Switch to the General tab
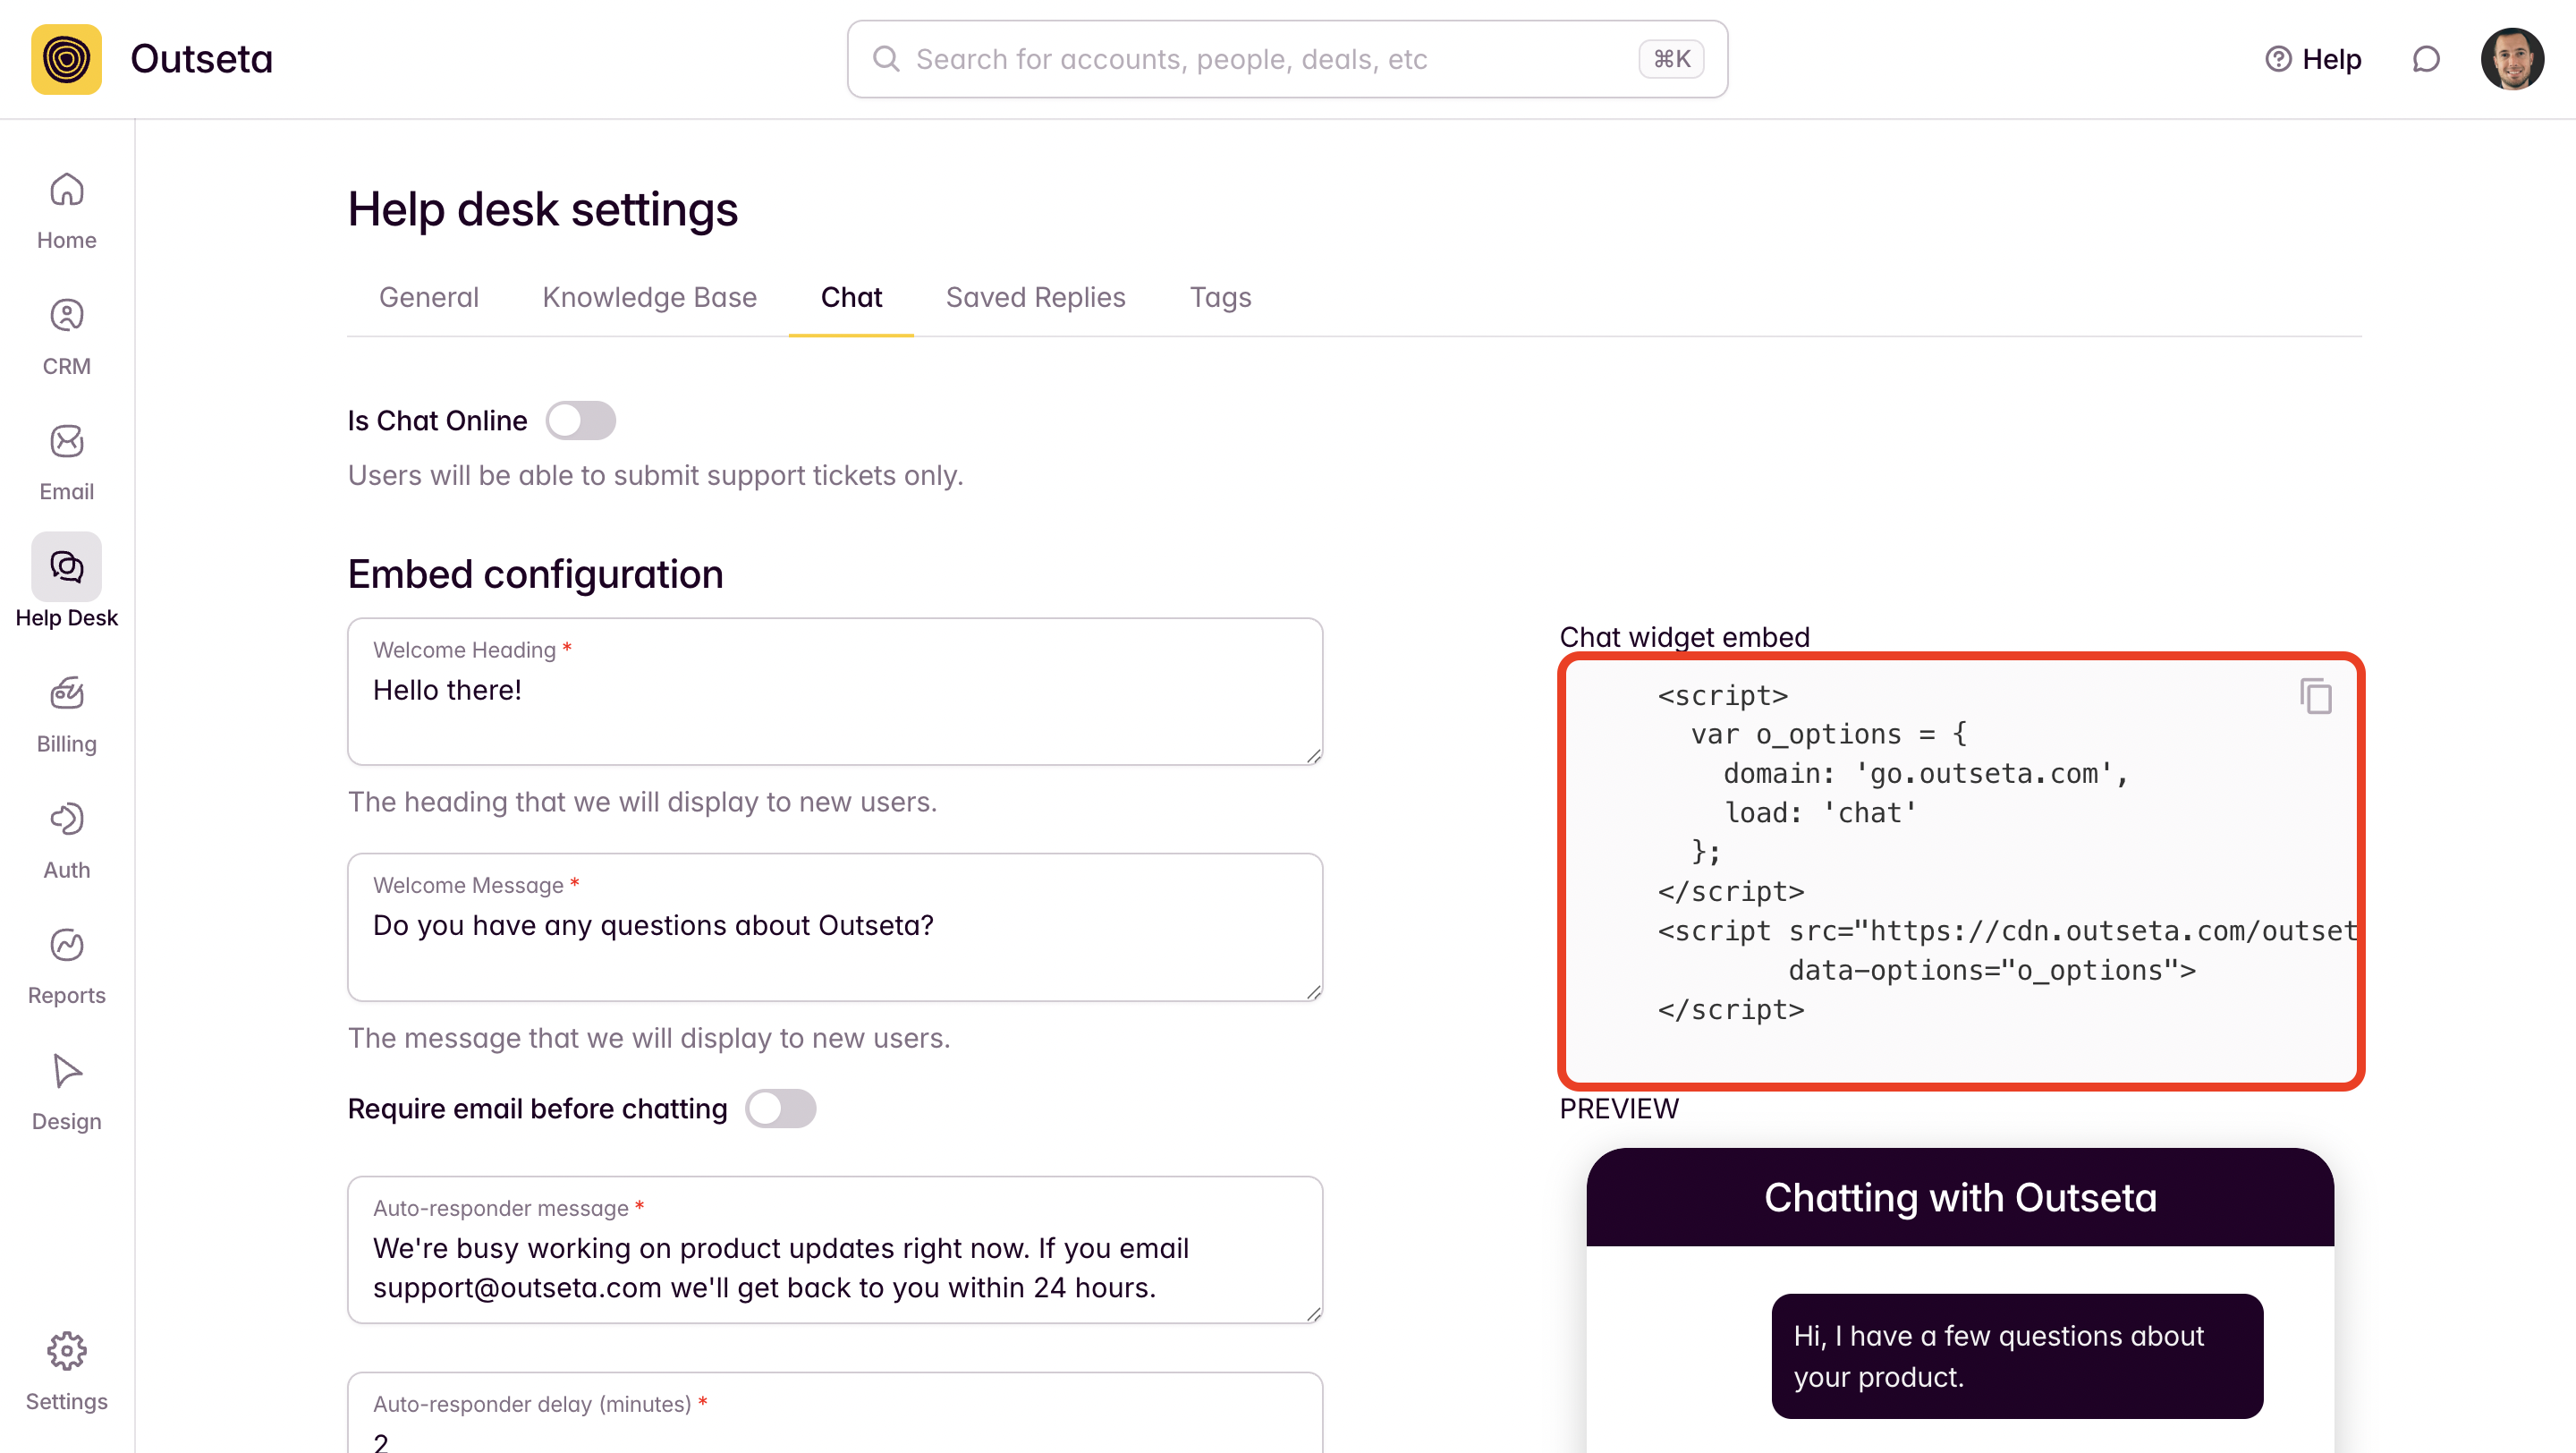The image size is (2576, 1453). (x=428, y=297)
